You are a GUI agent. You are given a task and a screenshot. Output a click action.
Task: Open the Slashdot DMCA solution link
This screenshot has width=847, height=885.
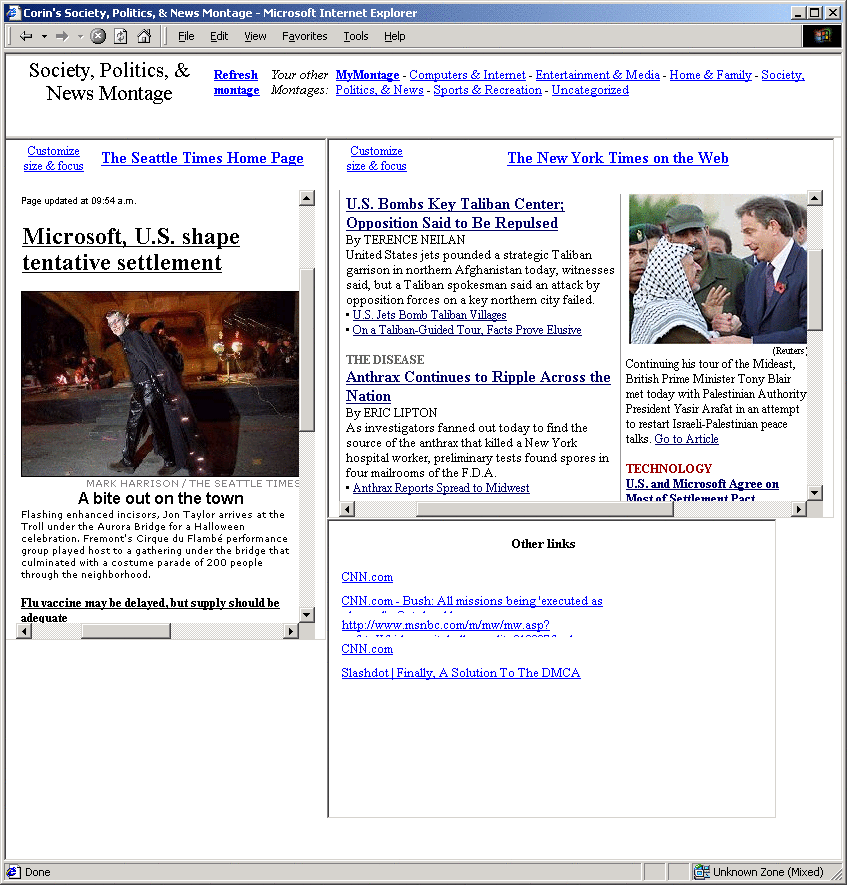460,673
